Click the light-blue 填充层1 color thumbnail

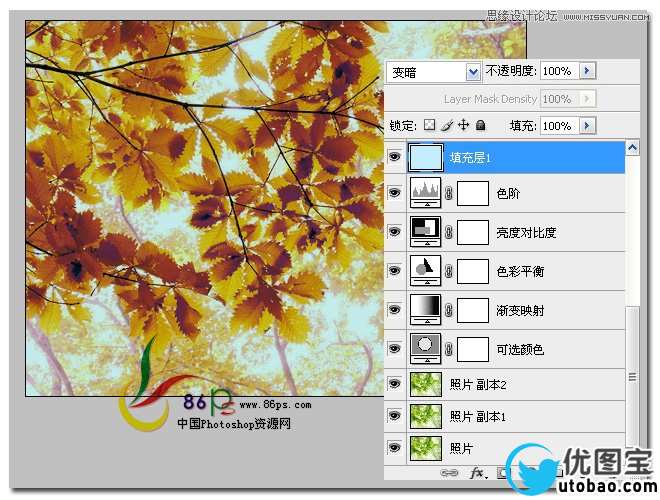(x=426, y=157)
